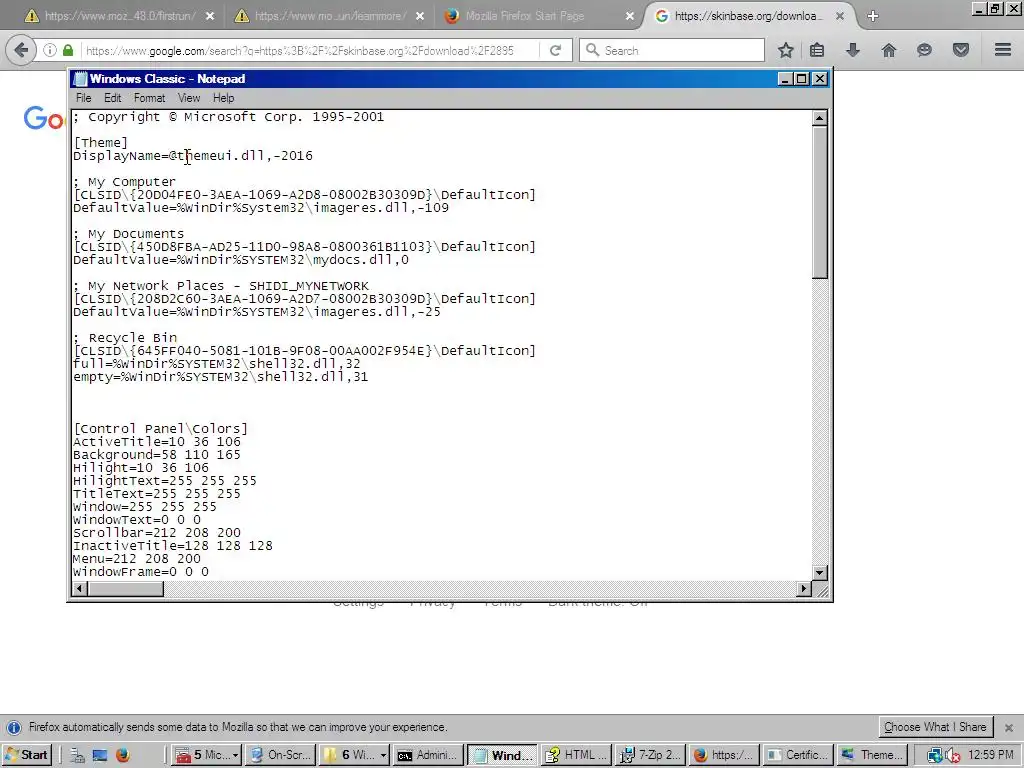Go back with Firefox back arrow
This screenshot has height=768, width=1024.
21,50
